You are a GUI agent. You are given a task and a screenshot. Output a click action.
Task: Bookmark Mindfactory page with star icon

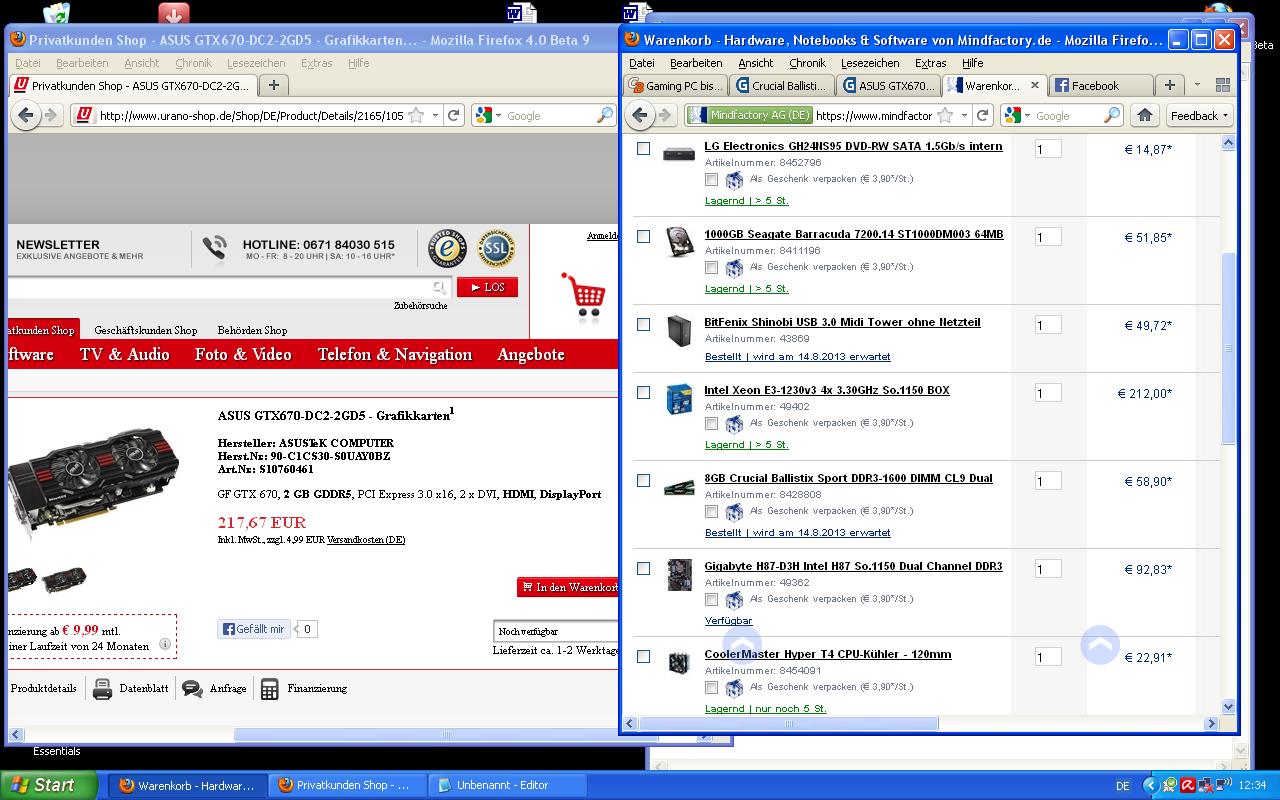click(x=946, y=116)
